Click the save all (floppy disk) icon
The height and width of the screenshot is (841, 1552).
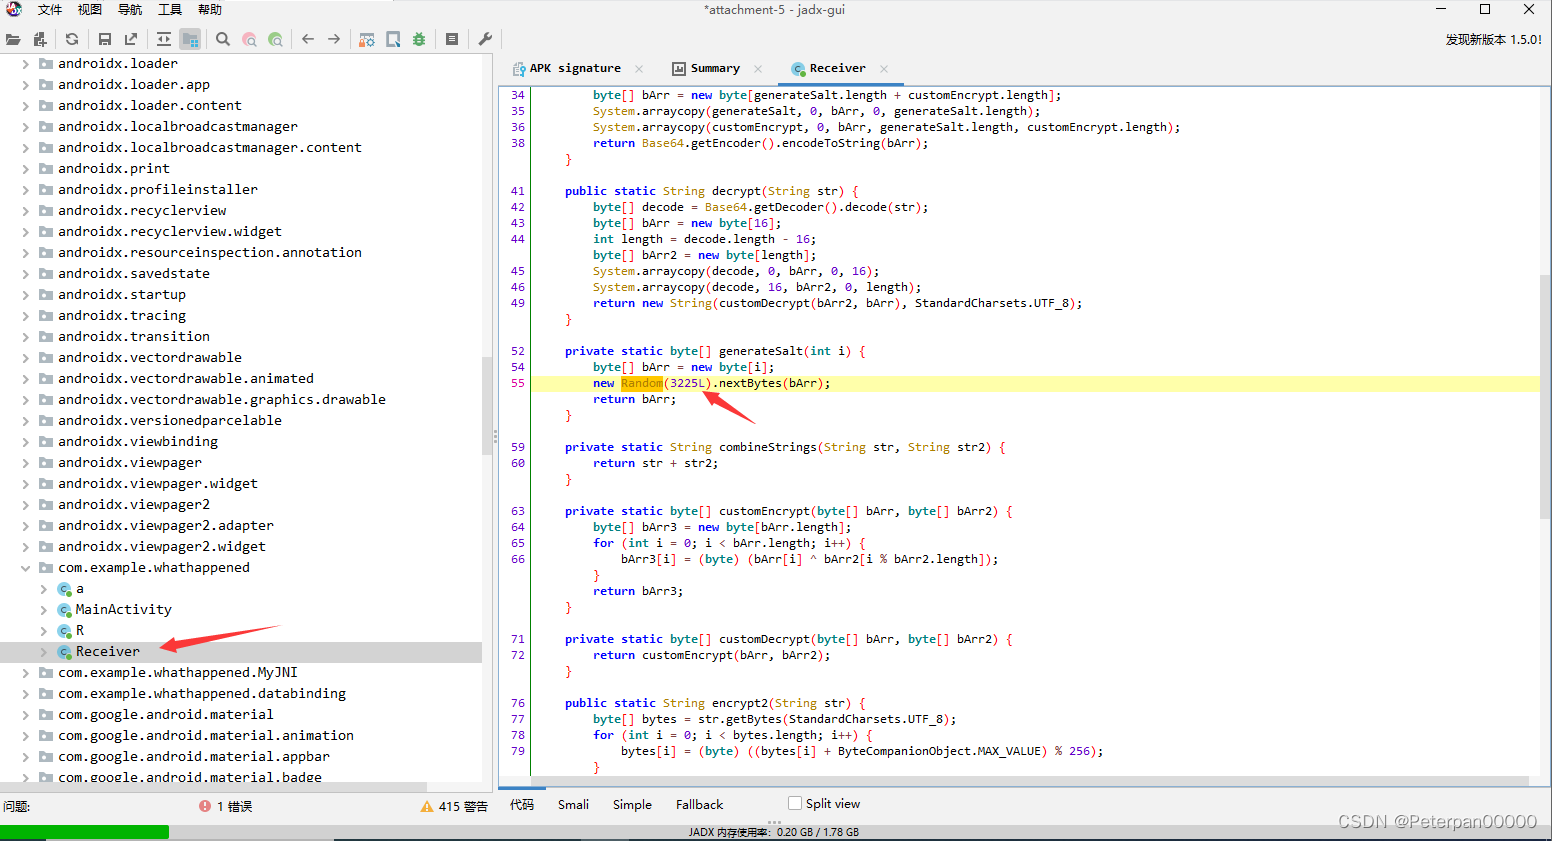pyautogui.click(x=105, y=39)
